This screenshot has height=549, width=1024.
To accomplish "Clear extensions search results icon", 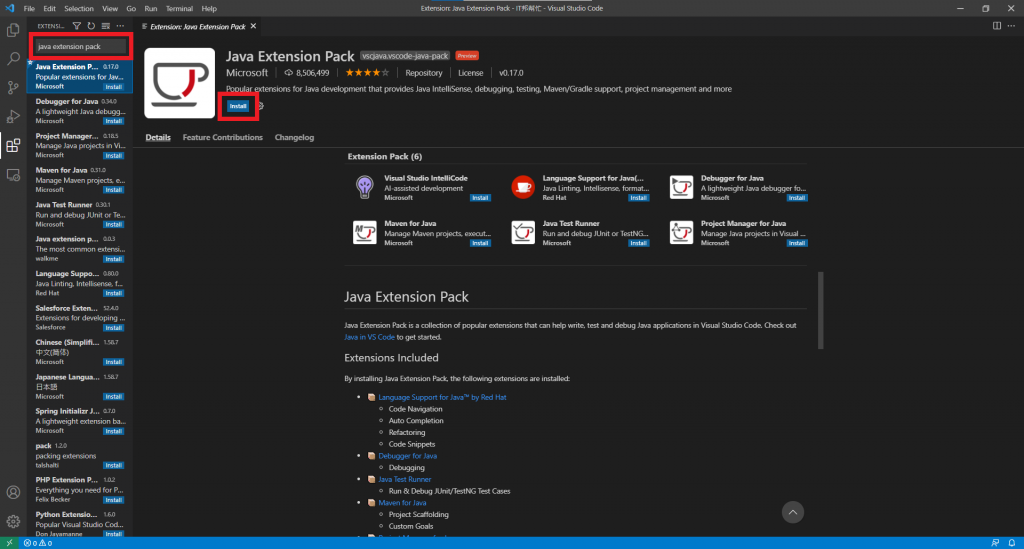I will pos(106,26).
